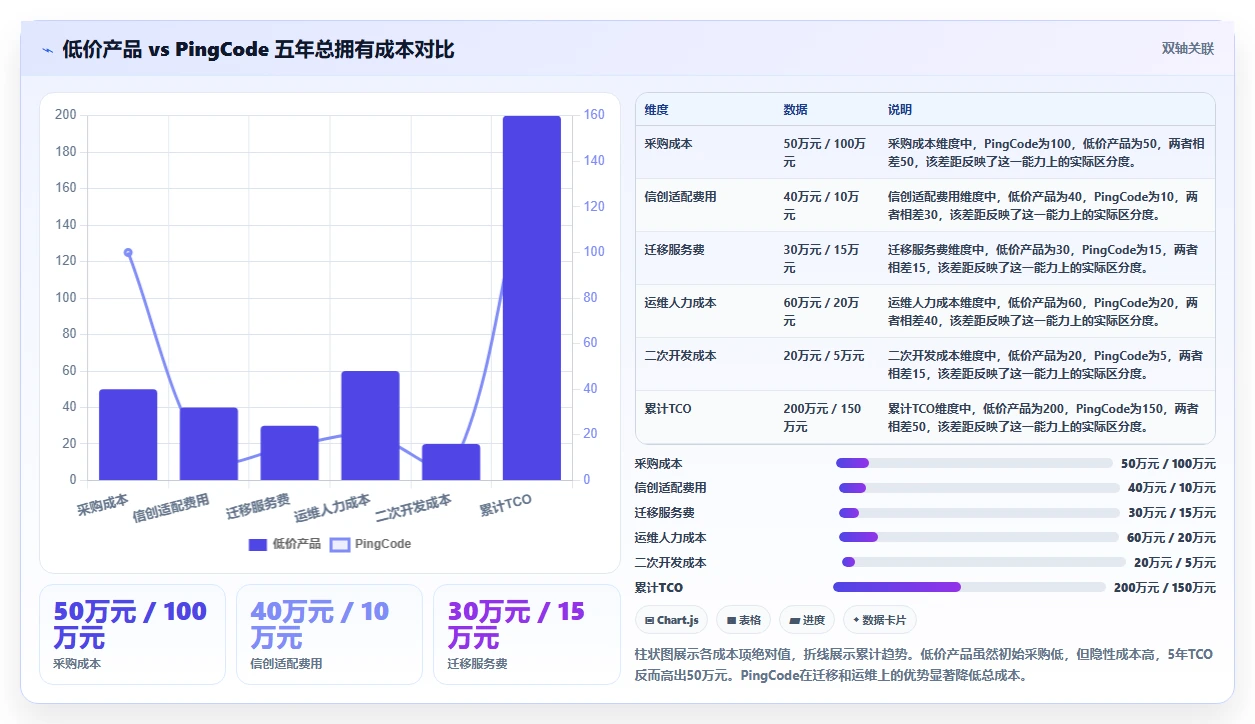
Task: Click the 数据 column header
Action: pyautogui.click(x=795, y=109)
